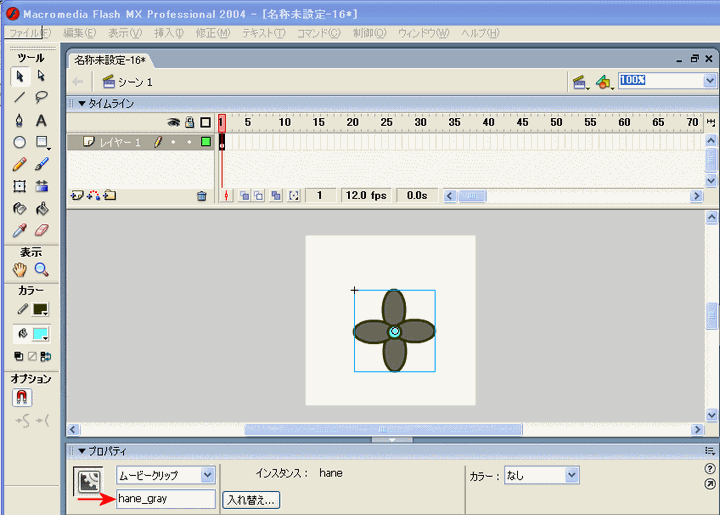
Task: Open the 修正 menu
Action: 213,33
